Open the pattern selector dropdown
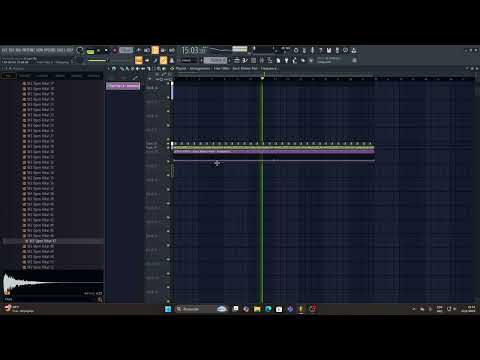Image resolution: width=480 pixels, height=360 pixels. [x=216, y=60]
